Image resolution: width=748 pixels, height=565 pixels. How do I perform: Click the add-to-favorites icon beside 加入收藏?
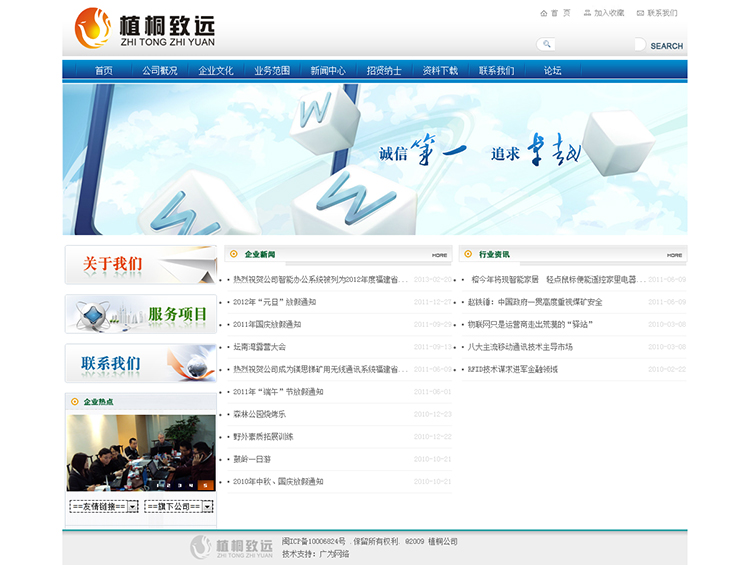pyautogui.click(x=587, y=13)
